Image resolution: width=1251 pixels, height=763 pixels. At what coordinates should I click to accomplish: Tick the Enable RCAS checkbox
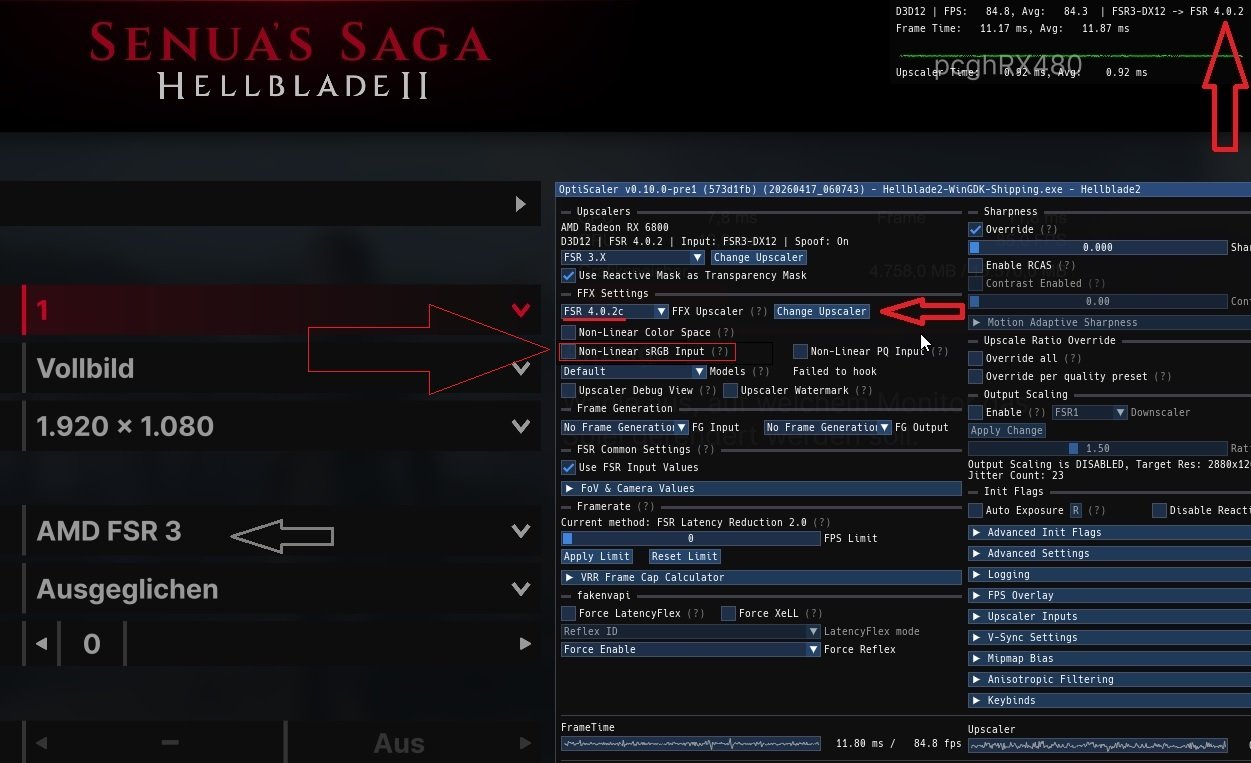coord(976,265)
